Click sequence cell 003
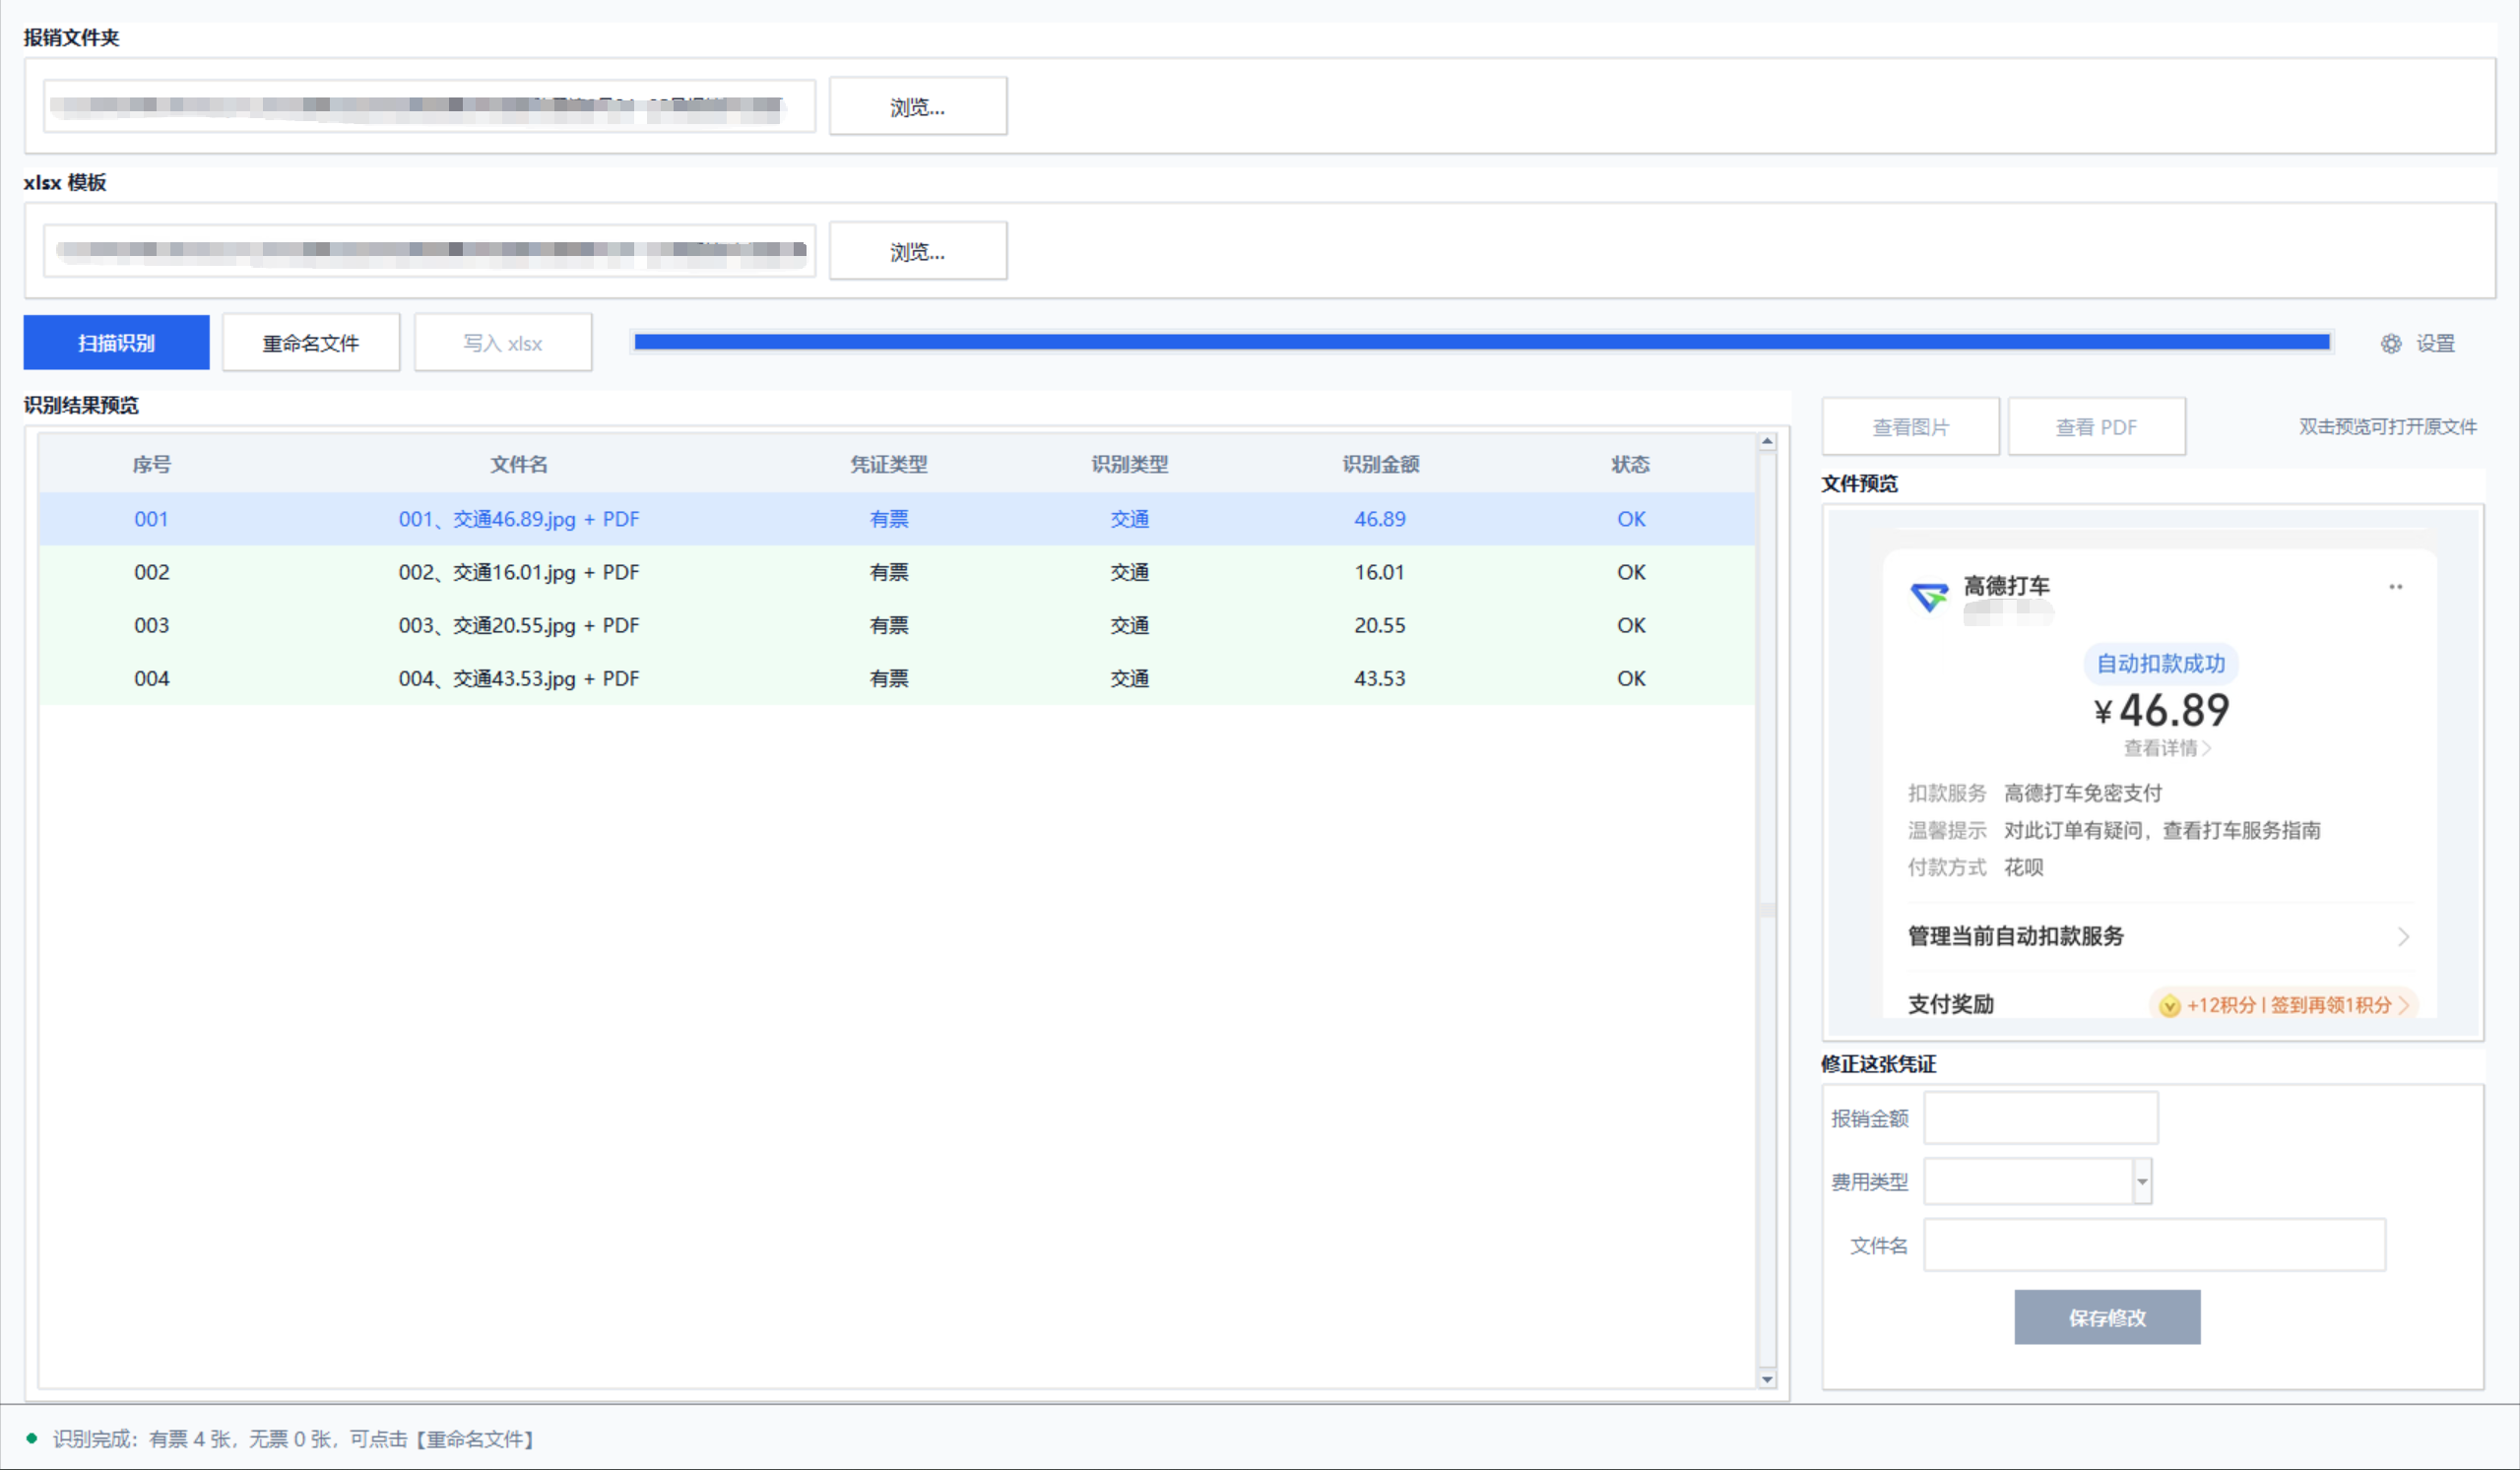Screen dimensions: 2520x1470 click(152, 626)
